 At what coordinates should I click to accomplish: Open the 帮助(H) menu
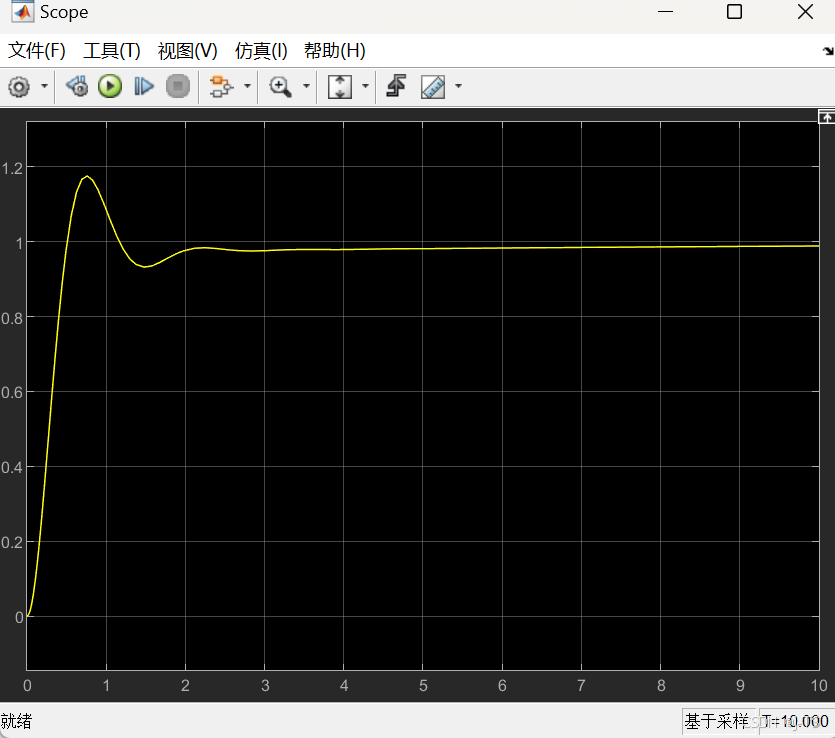pos(334,51)
